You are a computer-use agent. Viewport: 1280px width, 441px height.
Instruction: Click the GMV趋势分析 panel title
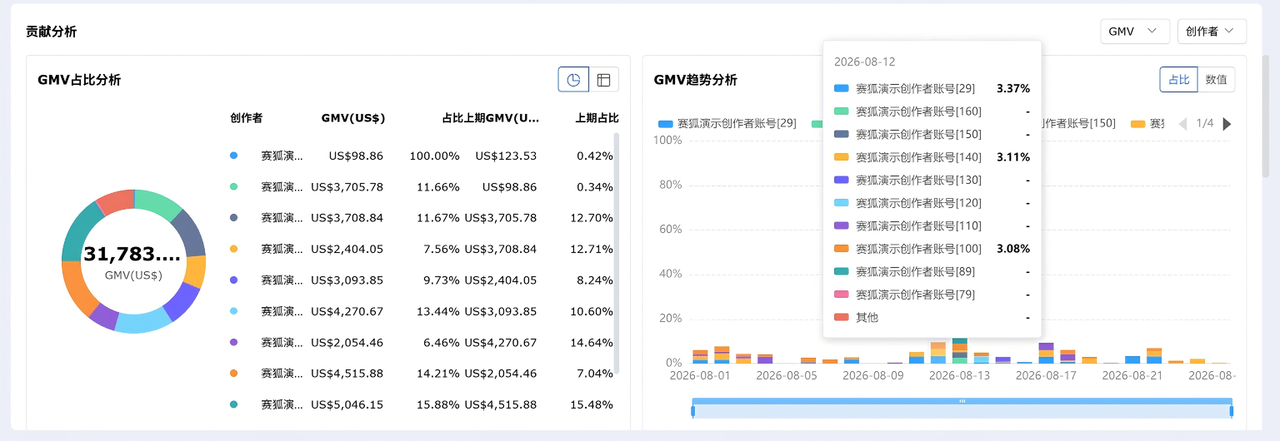click(x=695, y=80)
